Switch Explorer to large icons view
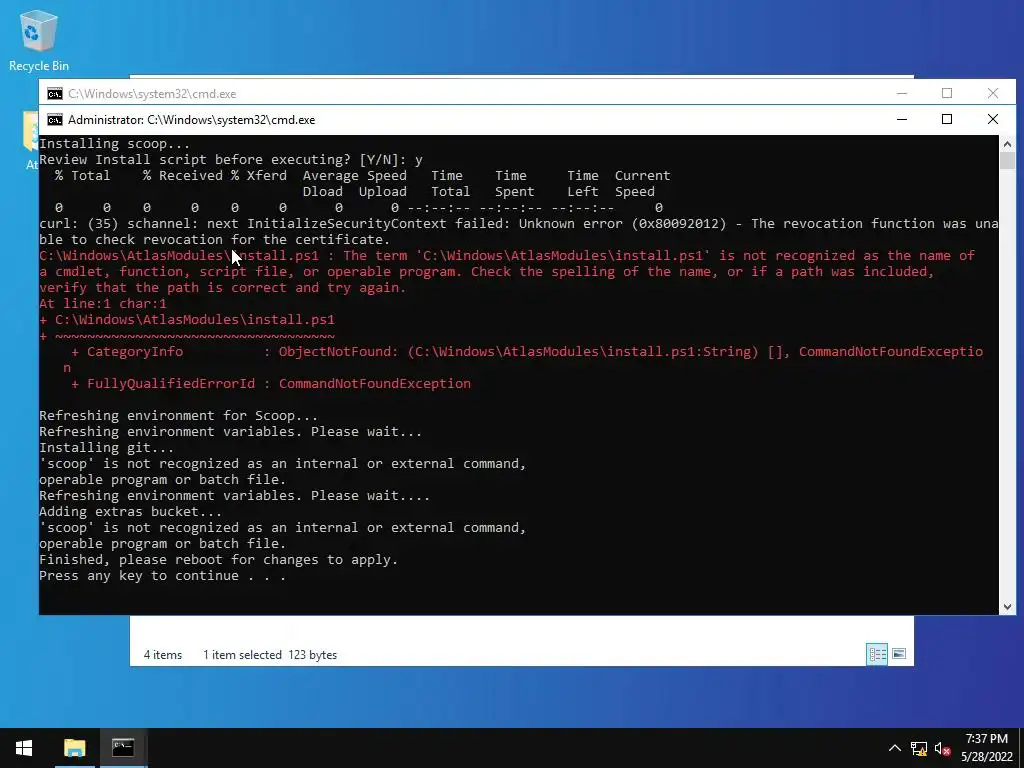This screenshot has height=768, width=1024. (899, 654)
